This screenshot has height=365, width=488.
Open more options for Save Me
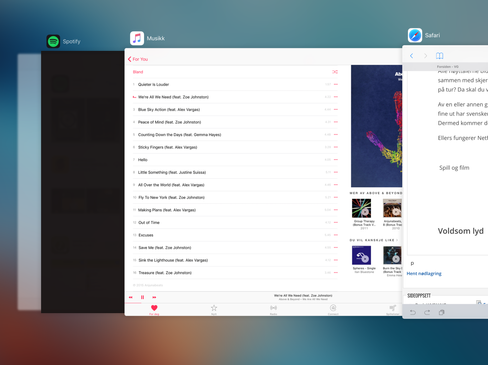[336, 248]
